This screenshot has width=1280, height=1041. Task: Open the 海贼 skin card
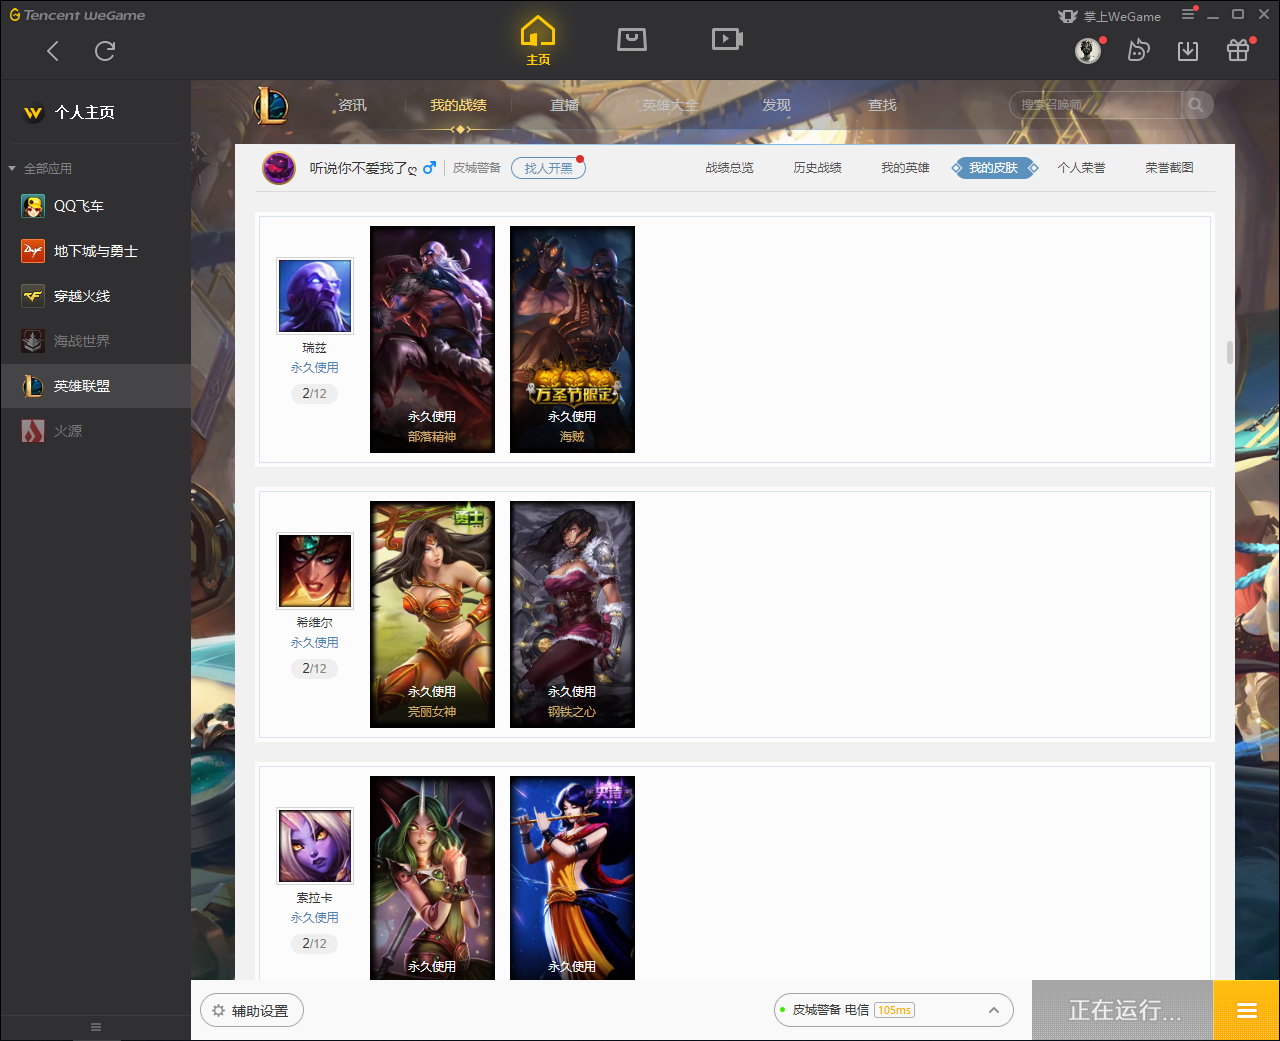pos(572,339)
